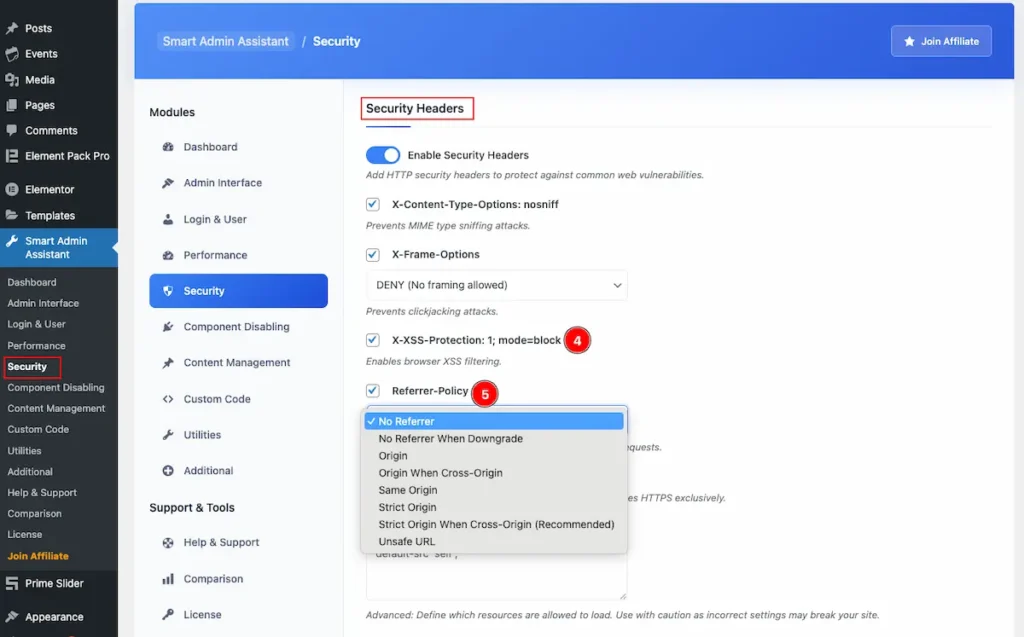Viewport: 1024px width, 637px height.
Task: Open the X-Frame-Options DENY dropdown
Action: coord(496,285)
